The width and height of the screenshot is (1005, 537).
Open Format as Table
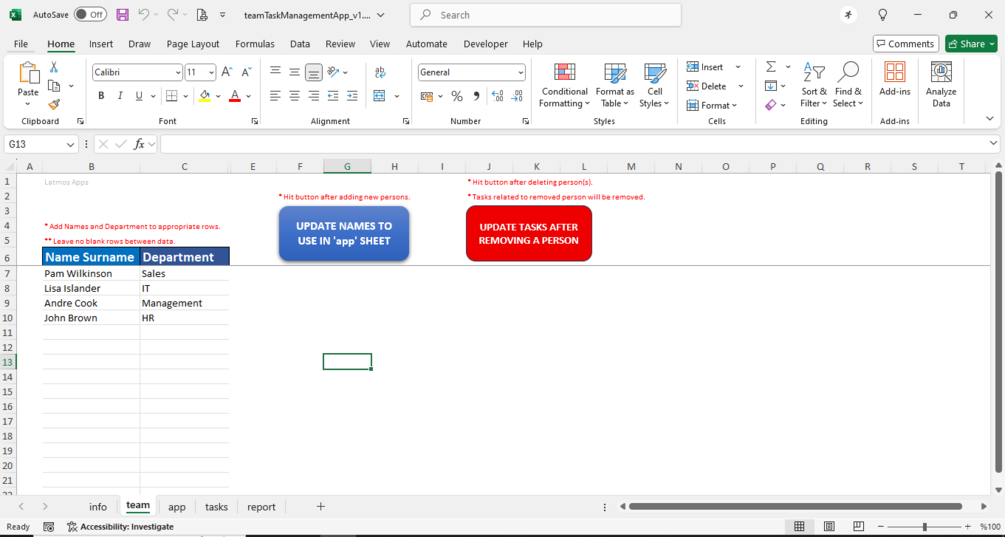pyautogui.click(x=615, y=85)
